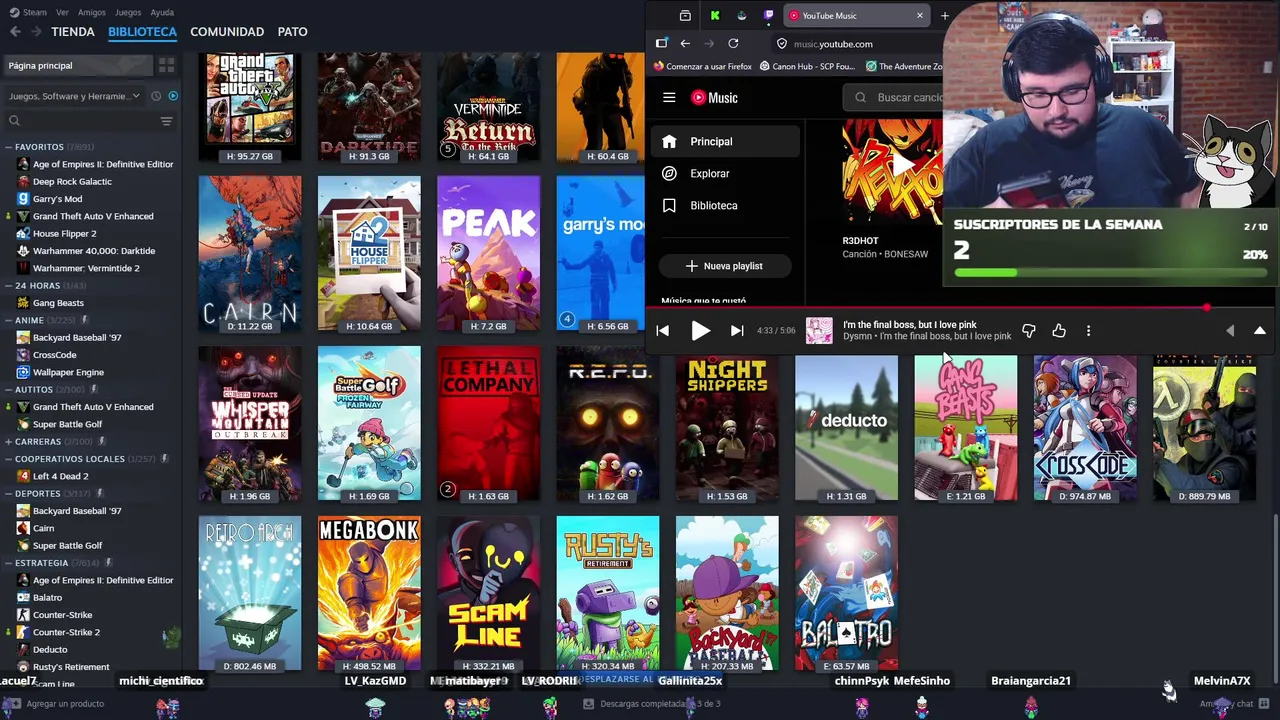Play the current song in YouTube Music
This screenshot has height=720, width=1280.
click(701, 330)
